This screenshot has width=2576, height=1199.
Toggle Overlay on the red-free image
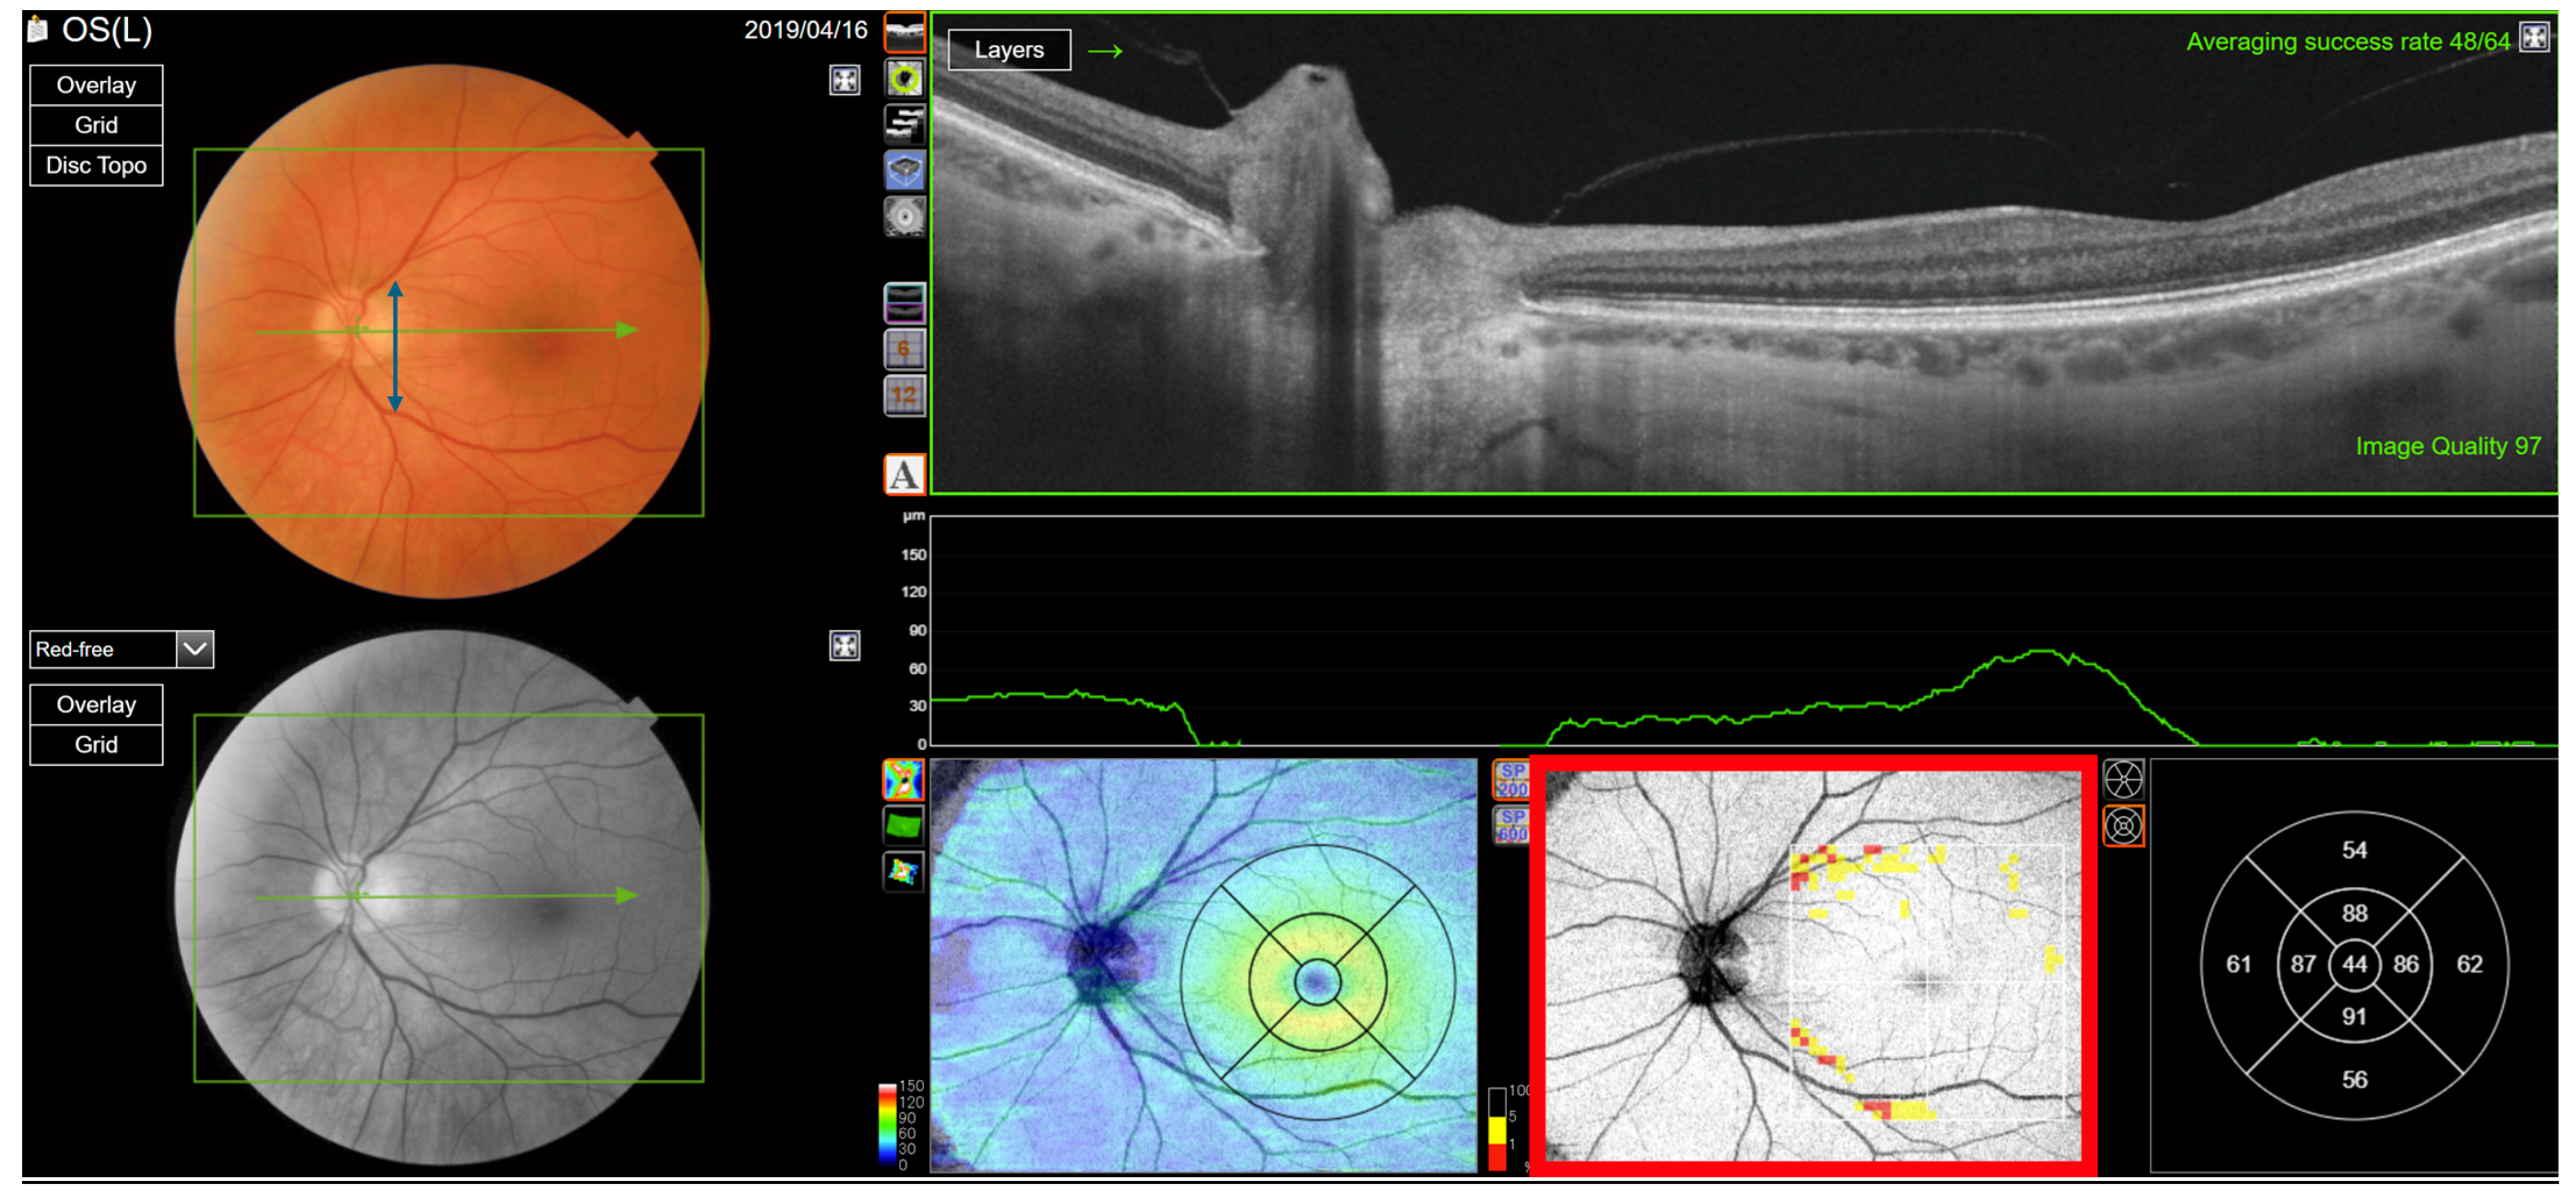(x=96, y=705)
